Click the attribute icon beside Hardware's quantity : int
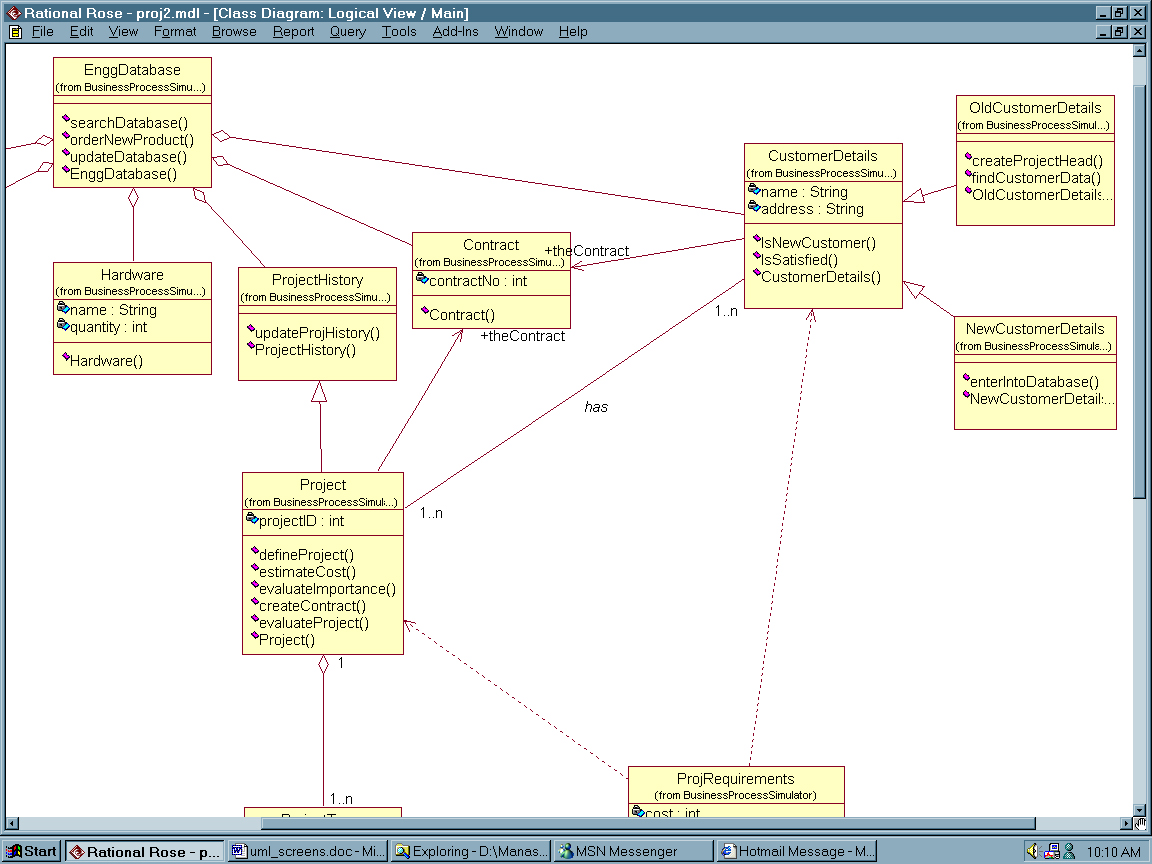This screenshot has width=1152, height=864. pos(63,325)
